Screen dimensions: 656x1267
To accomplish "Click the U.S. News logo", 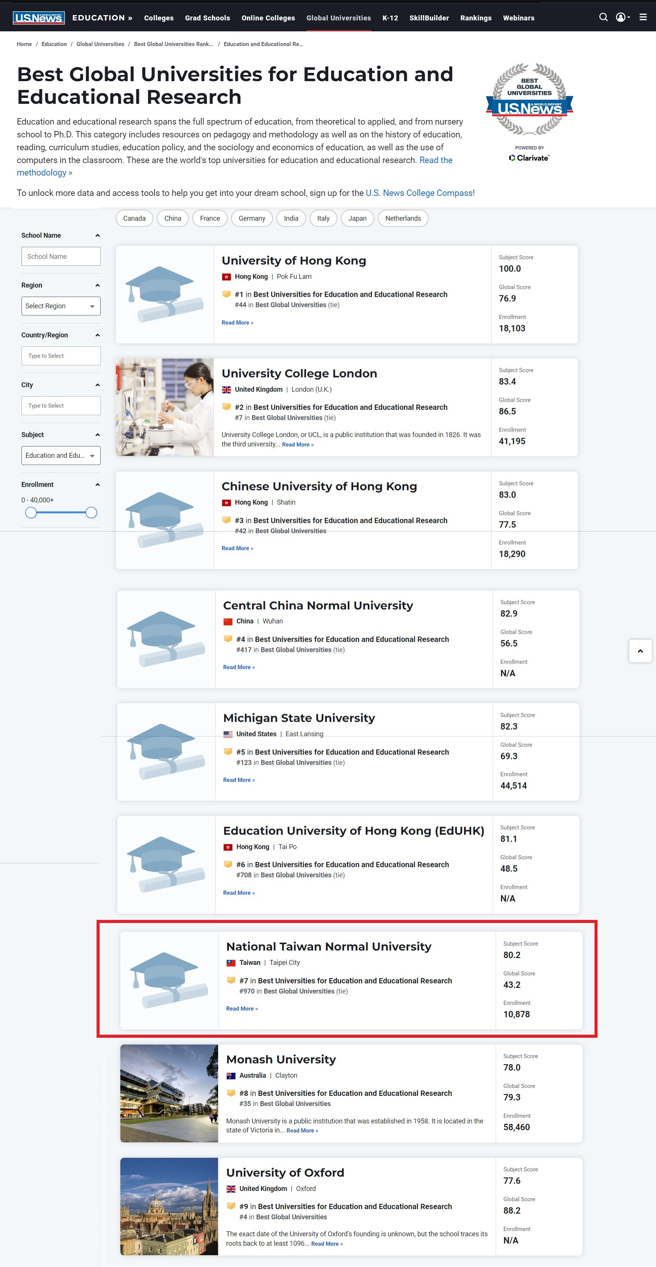I will pyautogui.click(x=39, y=18).
